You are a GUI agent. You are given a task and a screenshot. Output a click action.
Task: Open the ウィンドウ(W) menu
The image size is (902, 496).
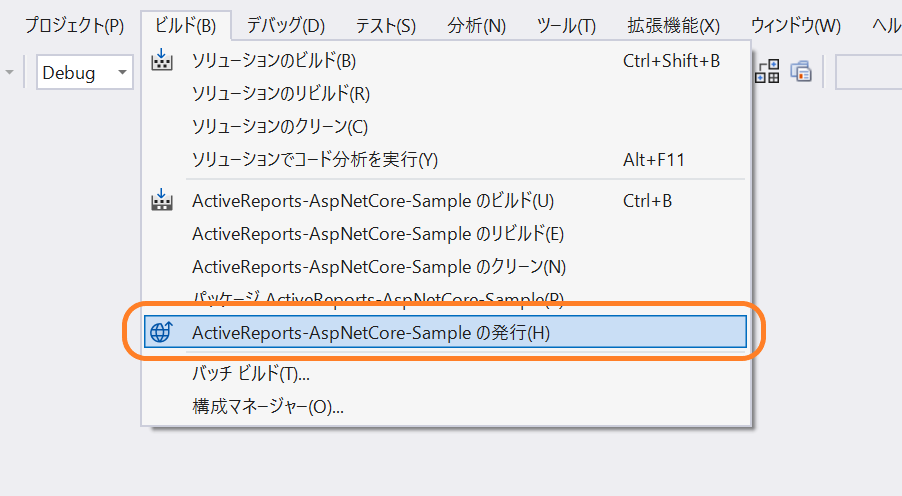[796, 26]
